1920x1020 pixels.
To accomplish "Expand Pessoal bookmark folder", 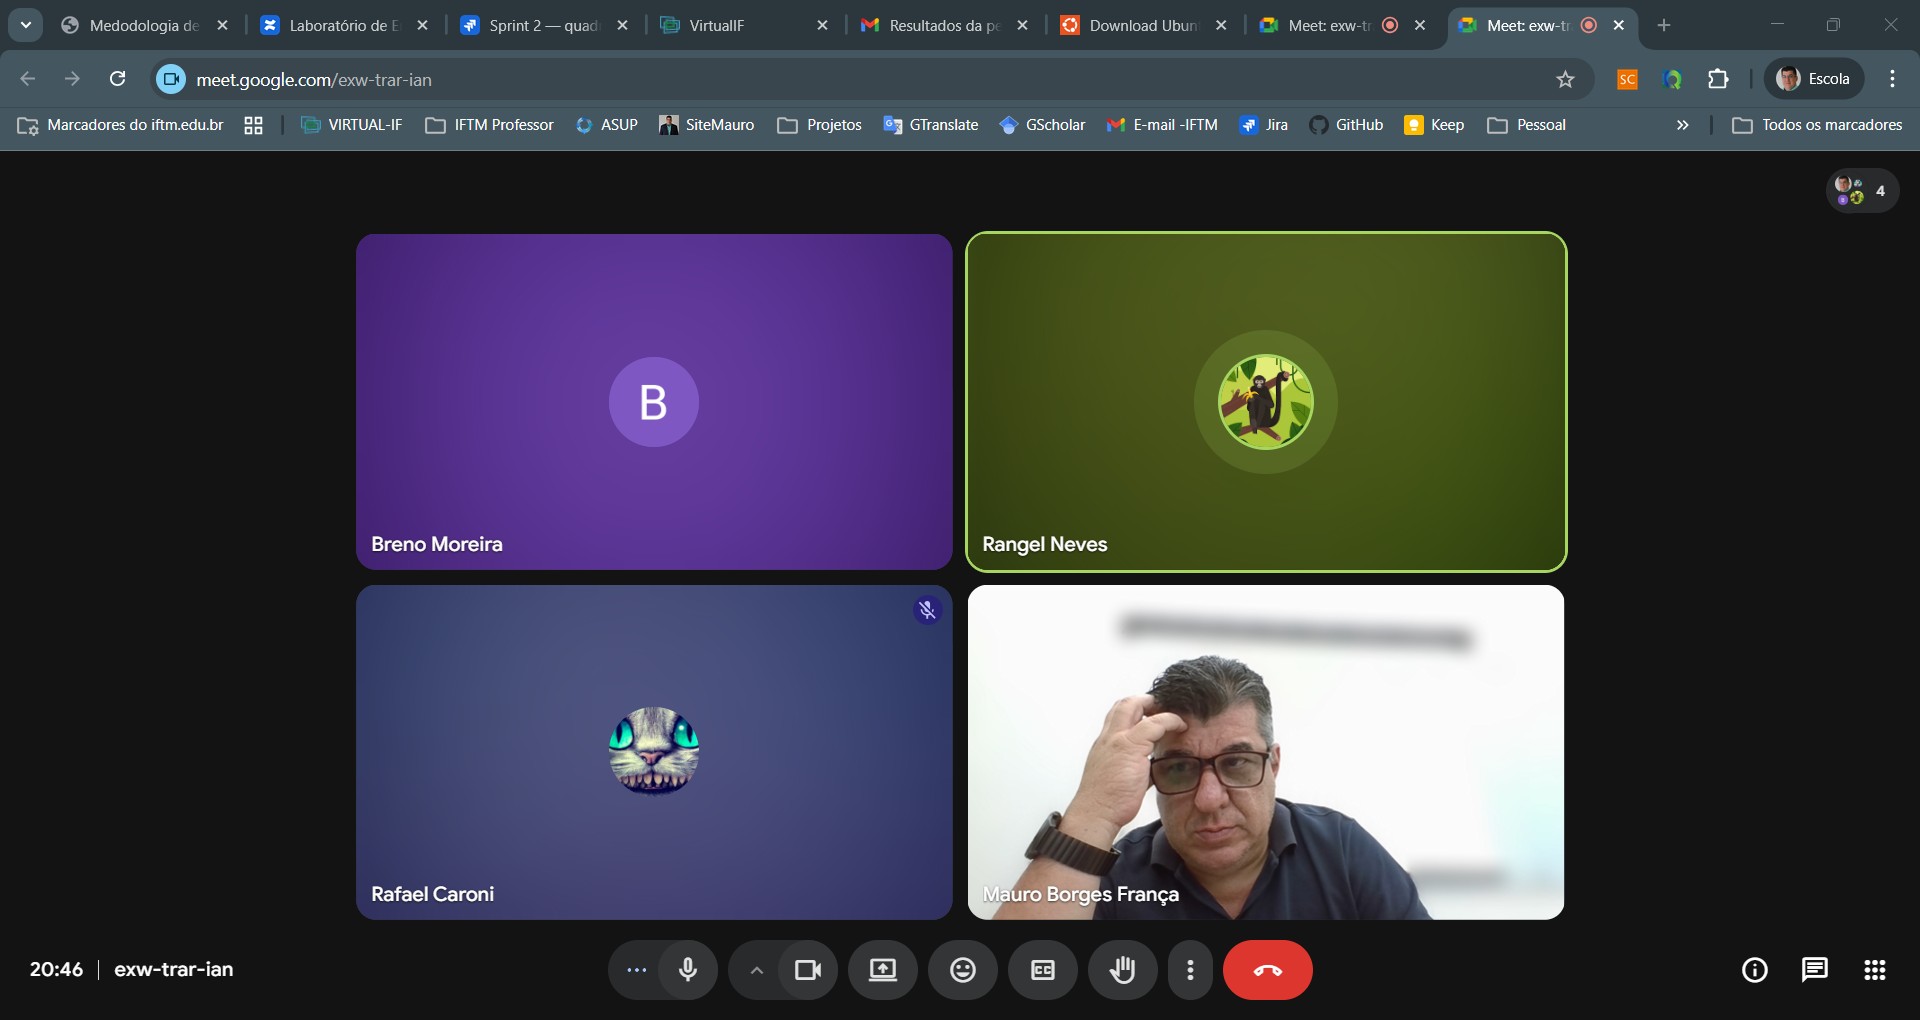I will pos(1527,125).
